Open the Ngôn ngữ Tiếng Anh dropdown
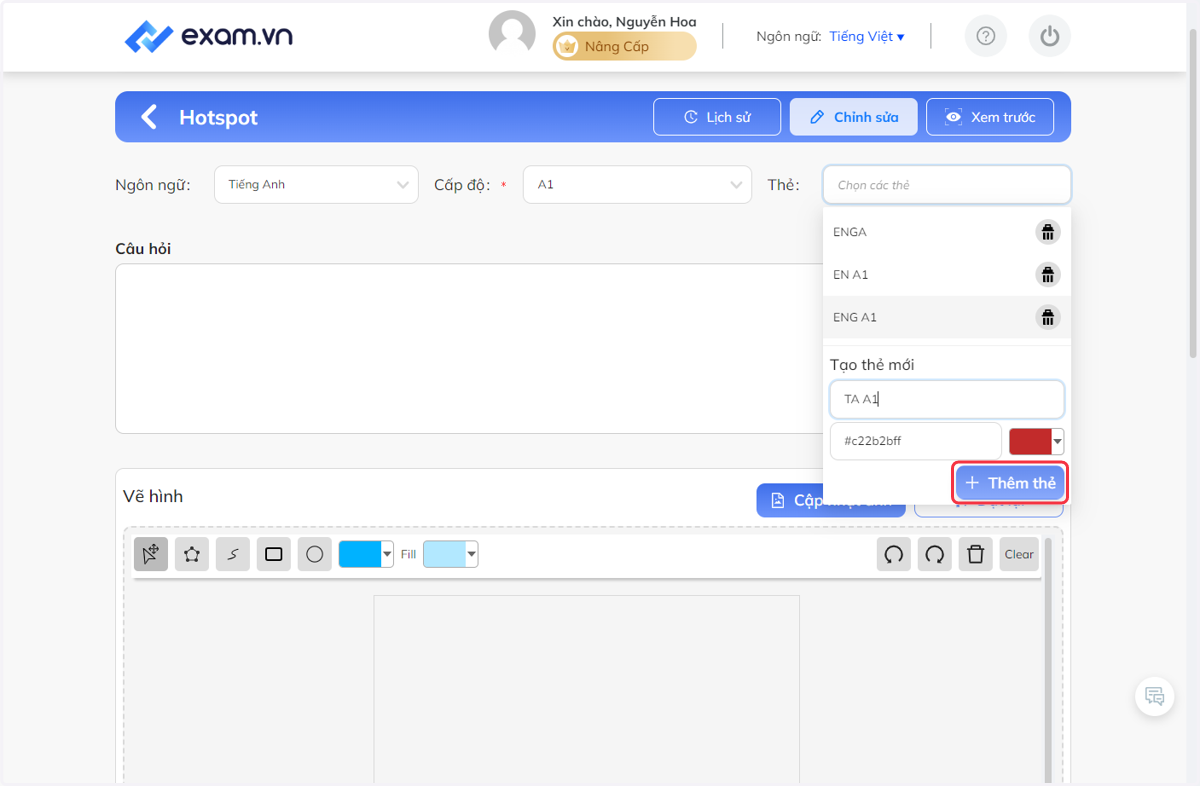This screenshot has width=1200, height=786. [x=316, y=185]
